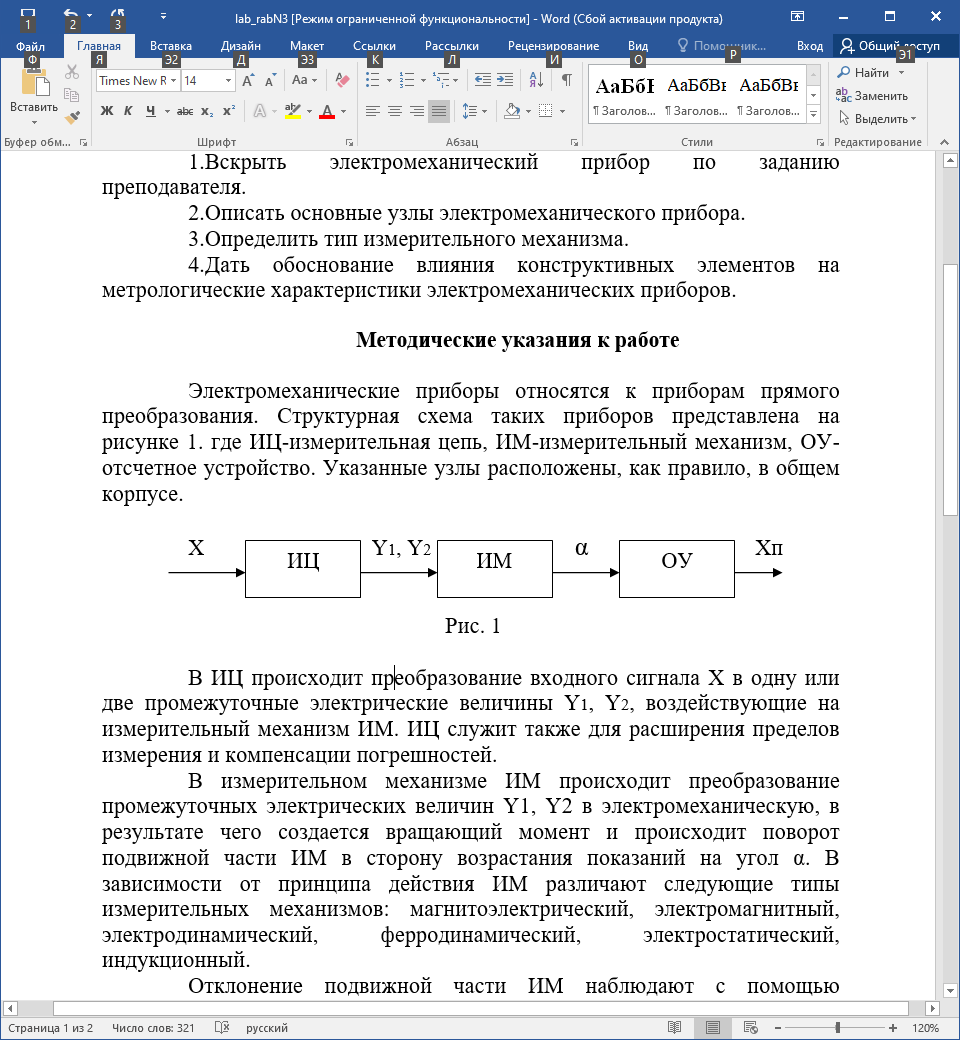Decrease paragraph indent
This screenshot has width=960, height=1040.
coord(483,80)
